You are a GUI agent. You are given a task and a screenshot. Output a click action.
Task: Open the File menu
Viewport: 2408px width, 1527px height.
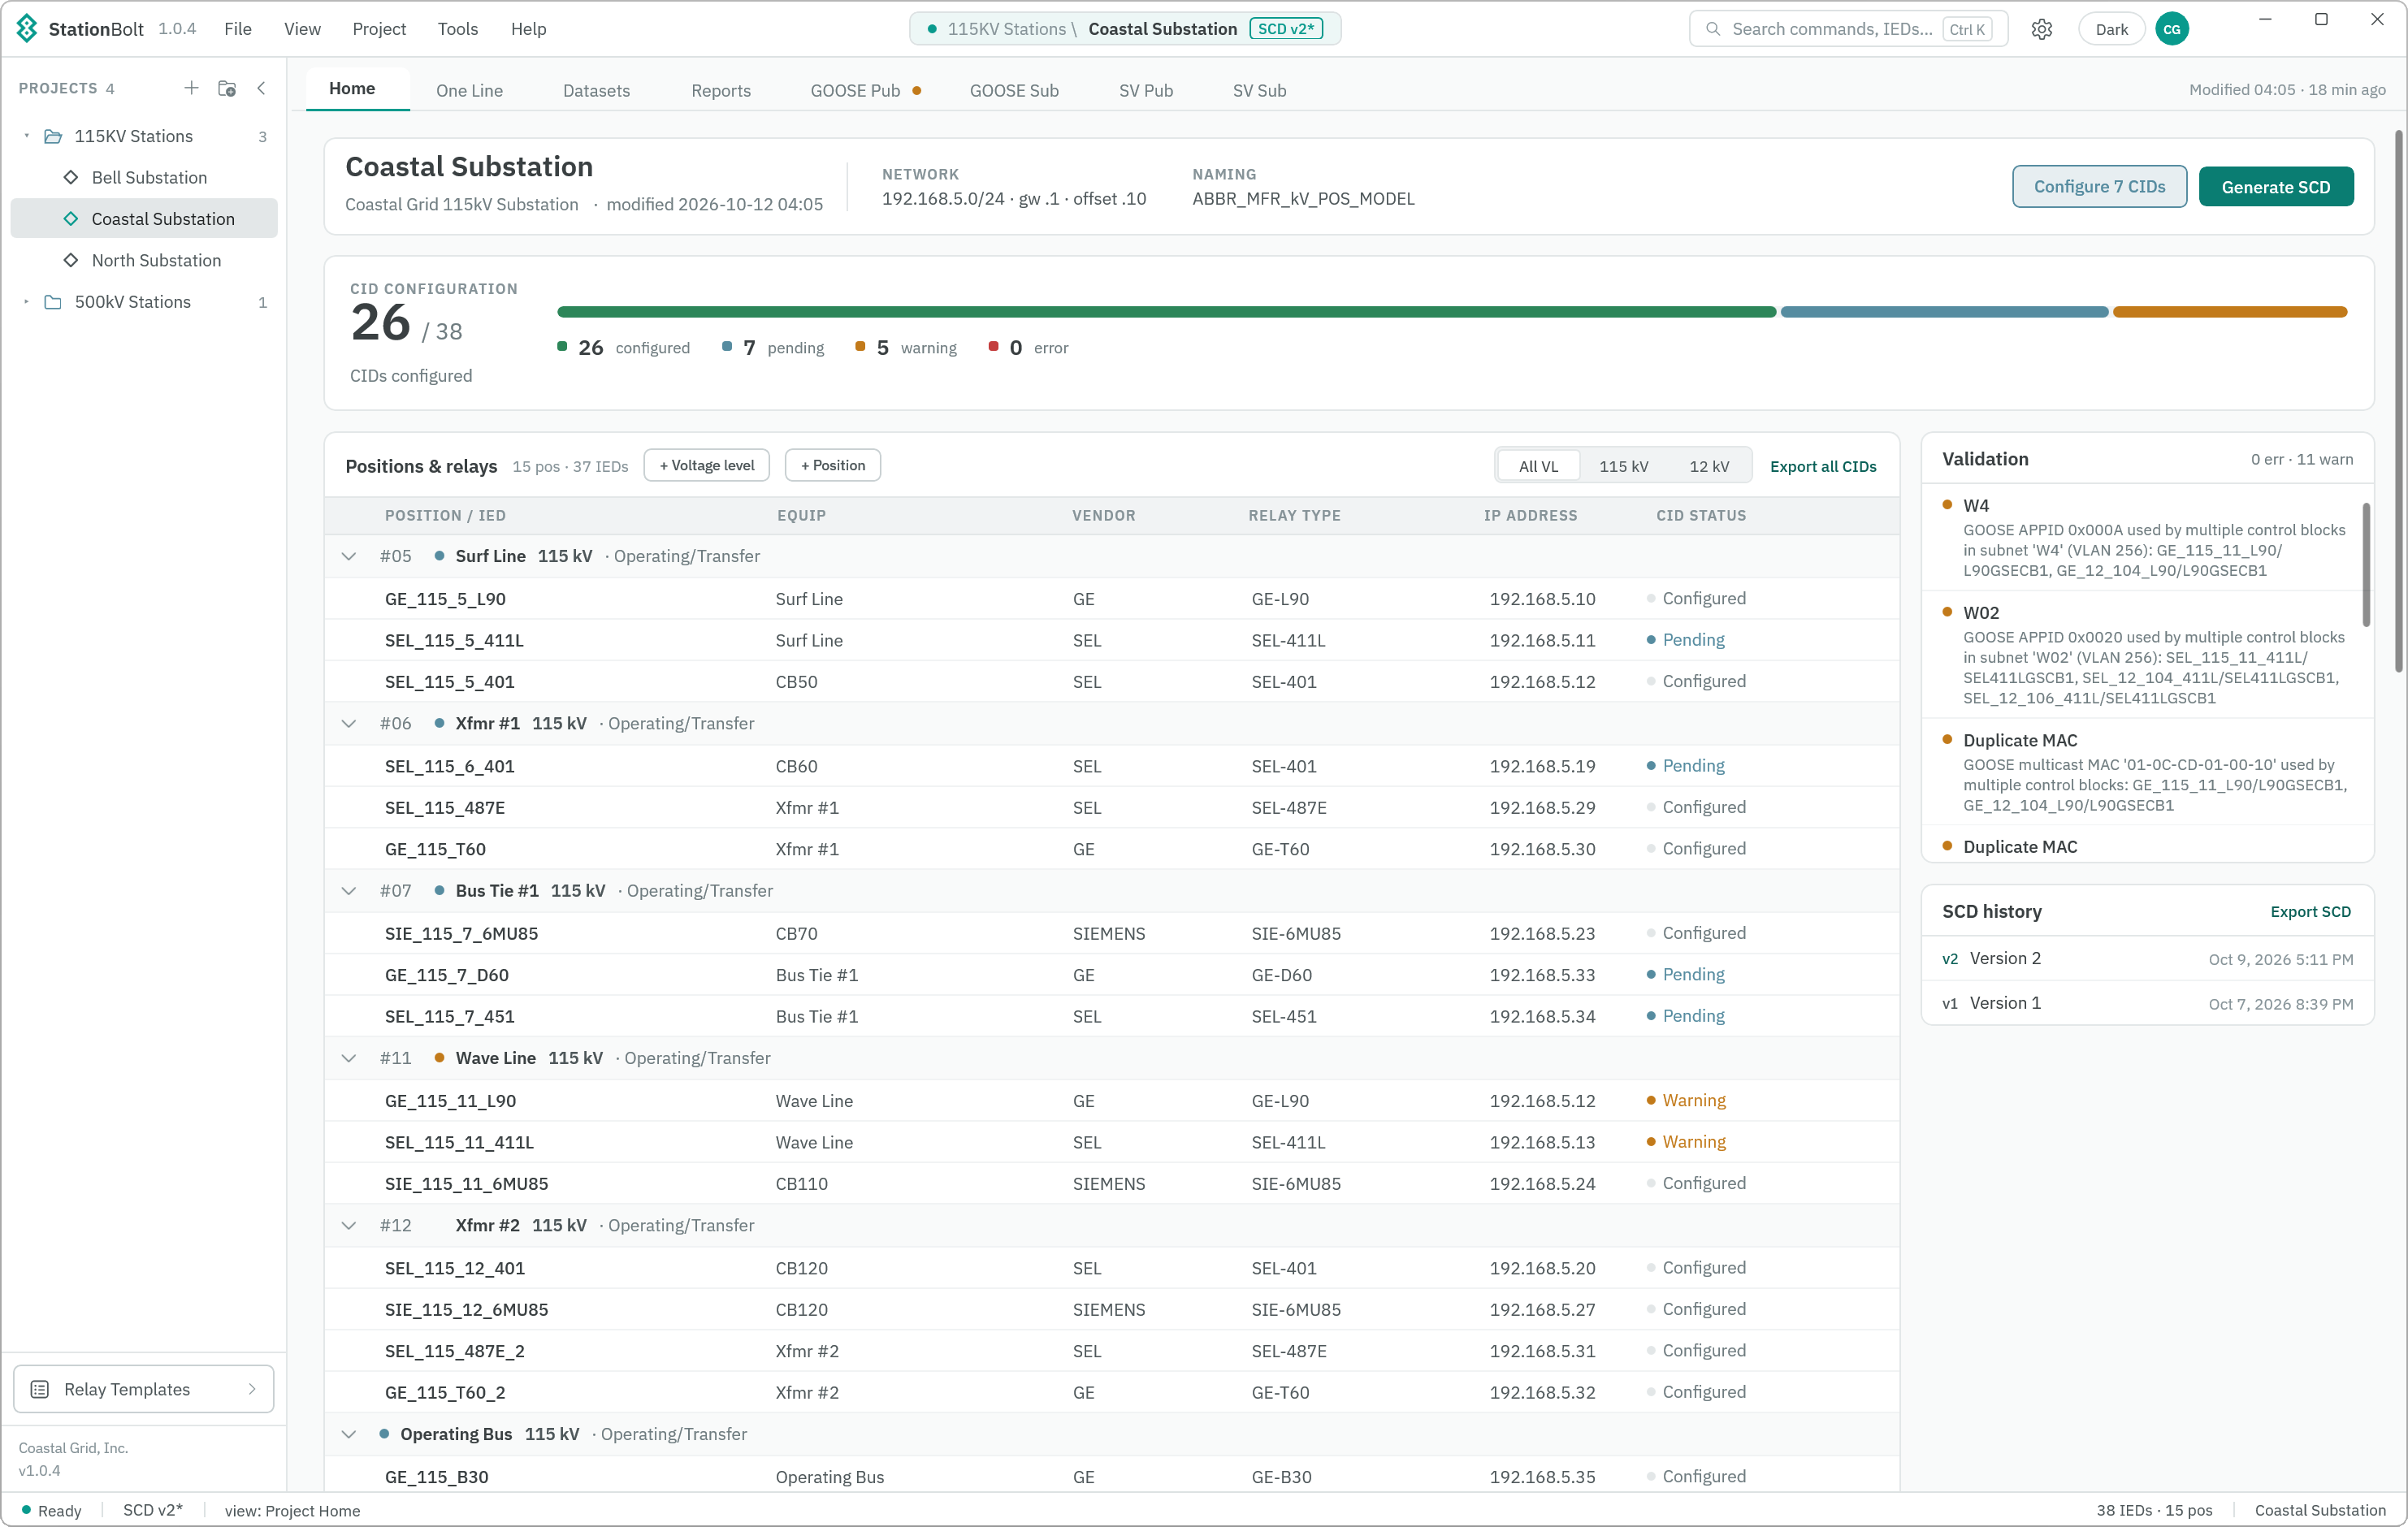(x=237, y=29)
